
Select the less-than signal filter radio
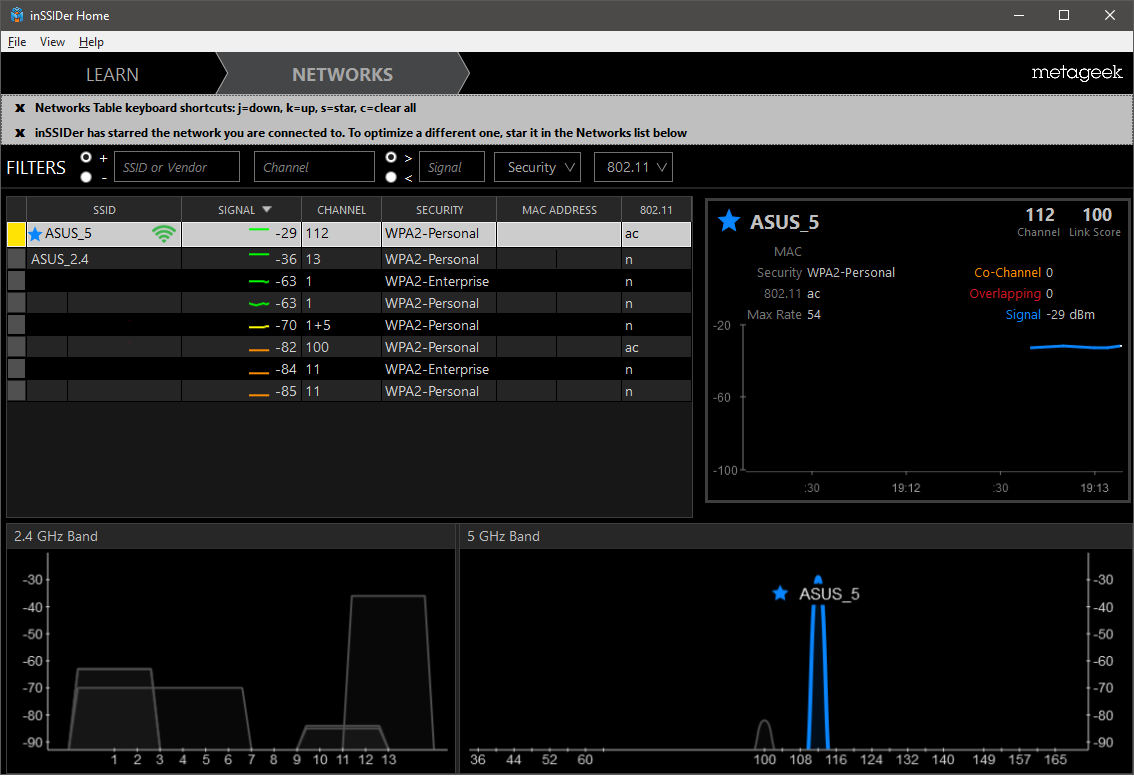[391, 177]
